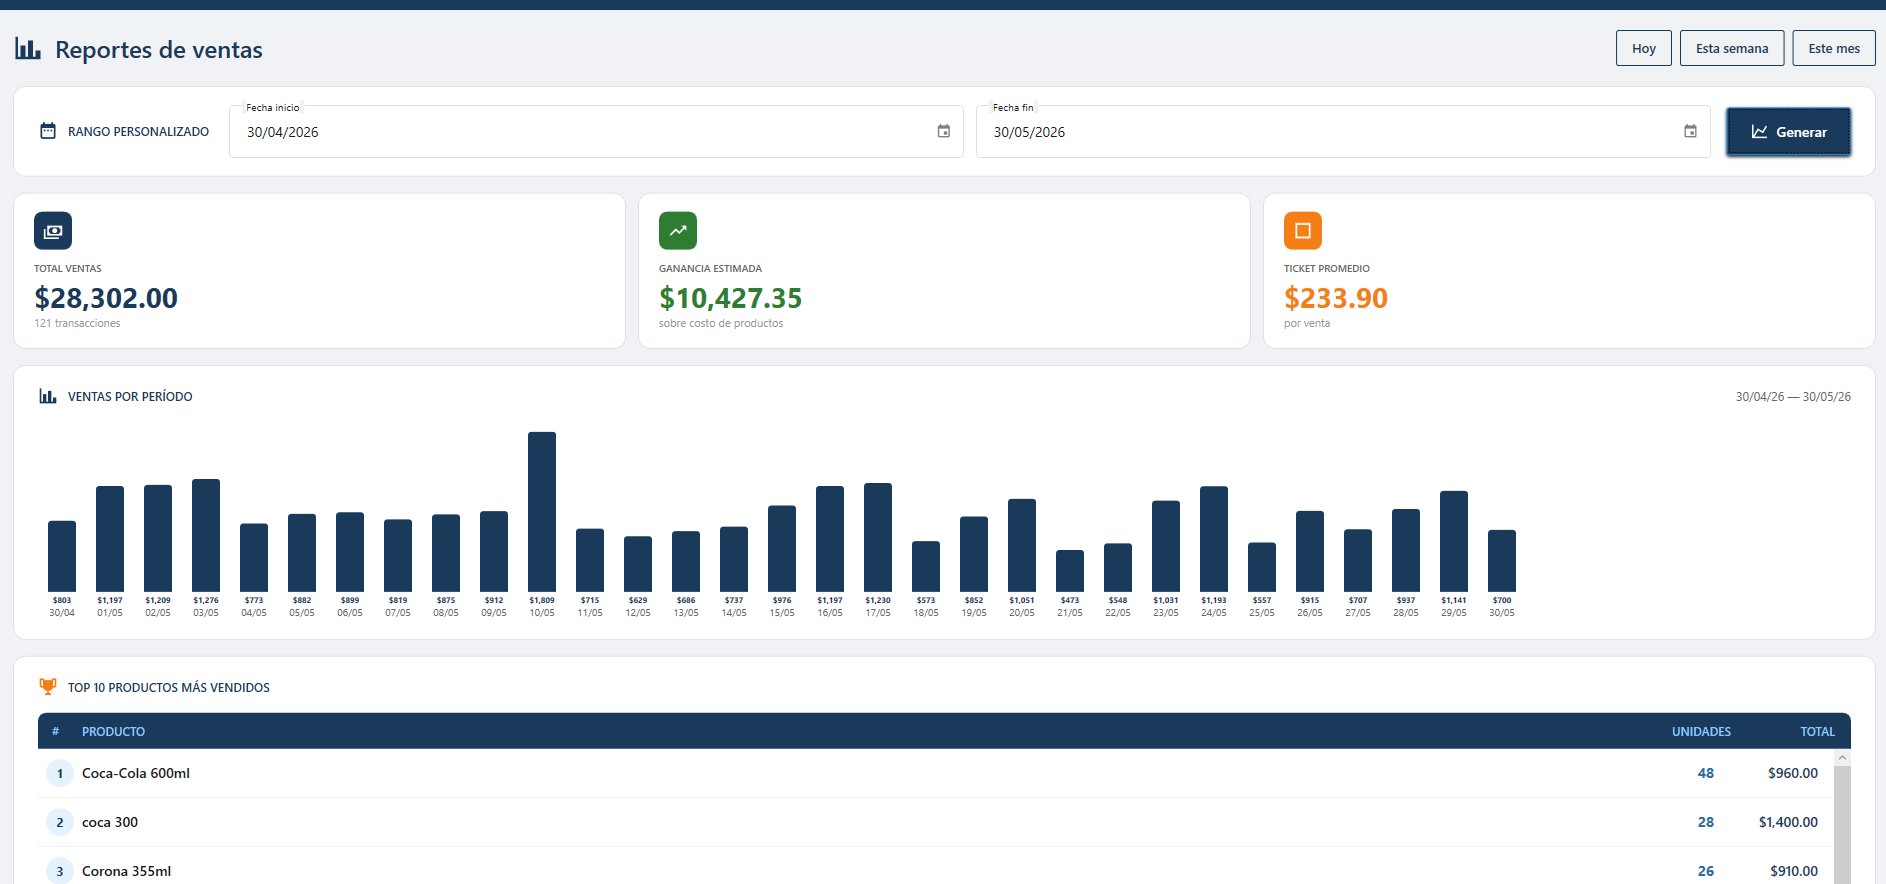
Task: Click the $10,427.35 estimated profit value
Action: click(730, 298)
